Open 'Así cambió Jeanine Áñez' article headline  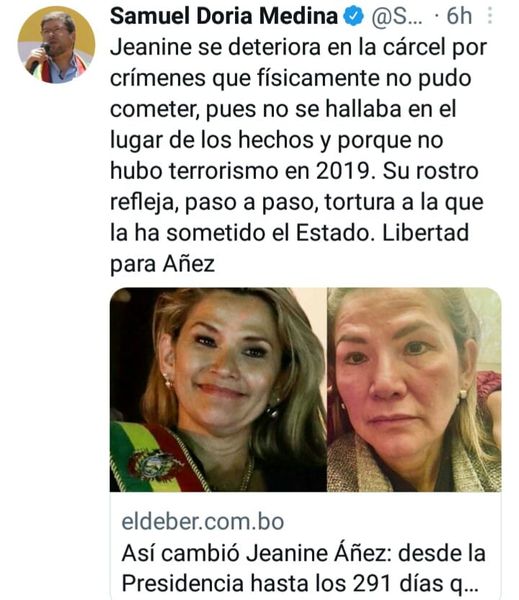304,553
